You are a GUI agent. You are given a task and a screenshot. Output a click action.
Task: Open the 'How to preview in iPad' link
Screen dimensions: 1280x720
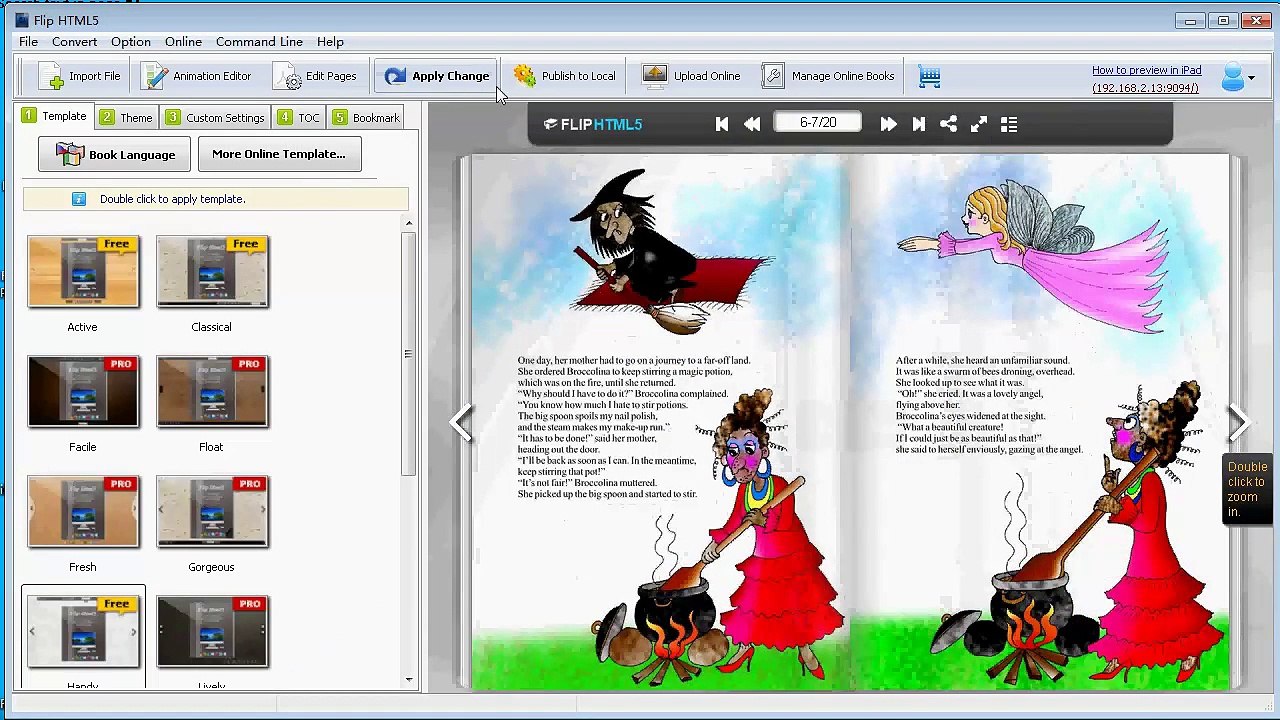coord(1146,70)
